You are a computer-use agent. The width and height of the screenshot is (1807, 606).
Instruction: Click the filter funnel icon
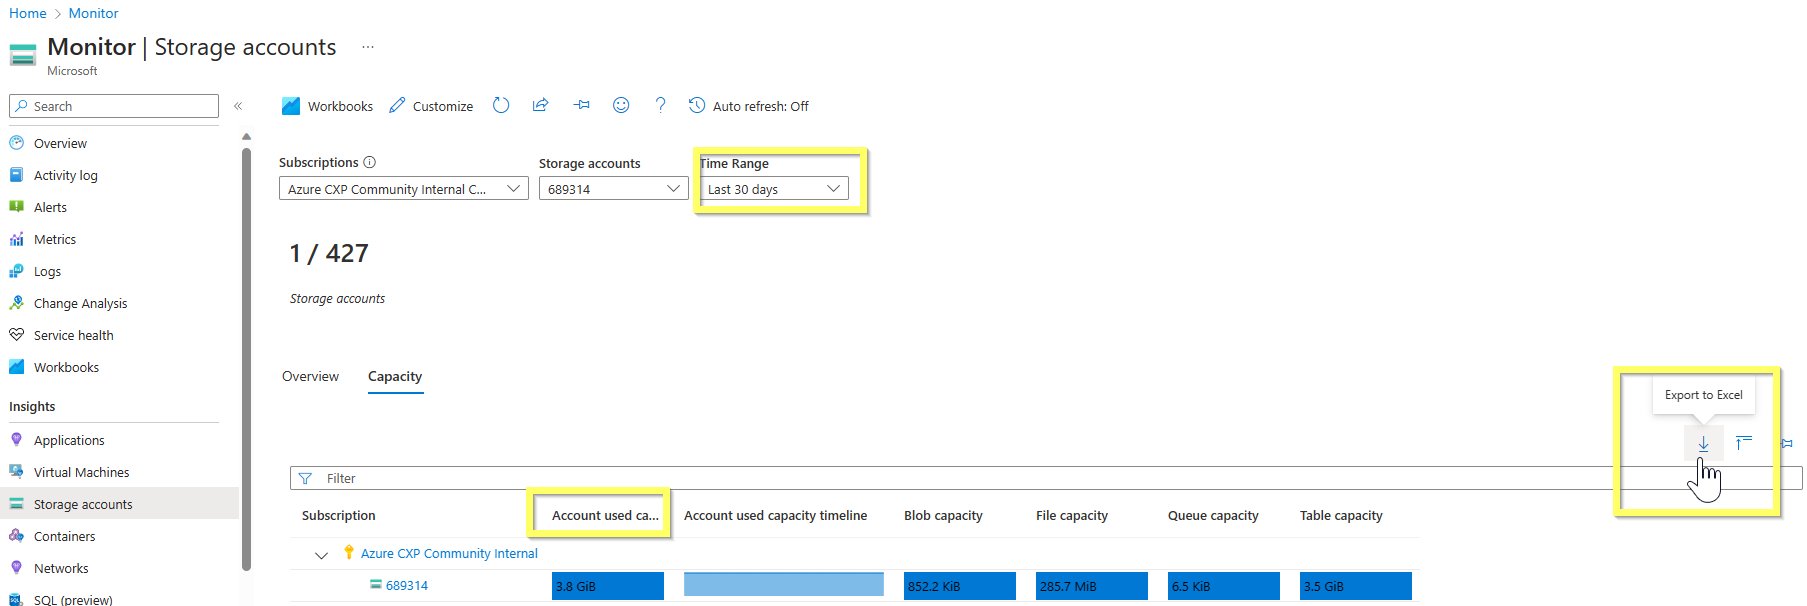[x=305, y=478]
